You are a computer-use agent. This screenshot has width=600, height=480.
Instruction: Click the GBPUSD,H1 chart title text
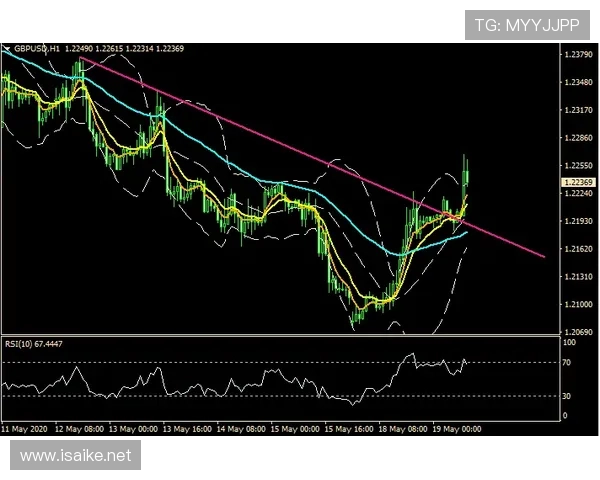[x=37, y=48]
